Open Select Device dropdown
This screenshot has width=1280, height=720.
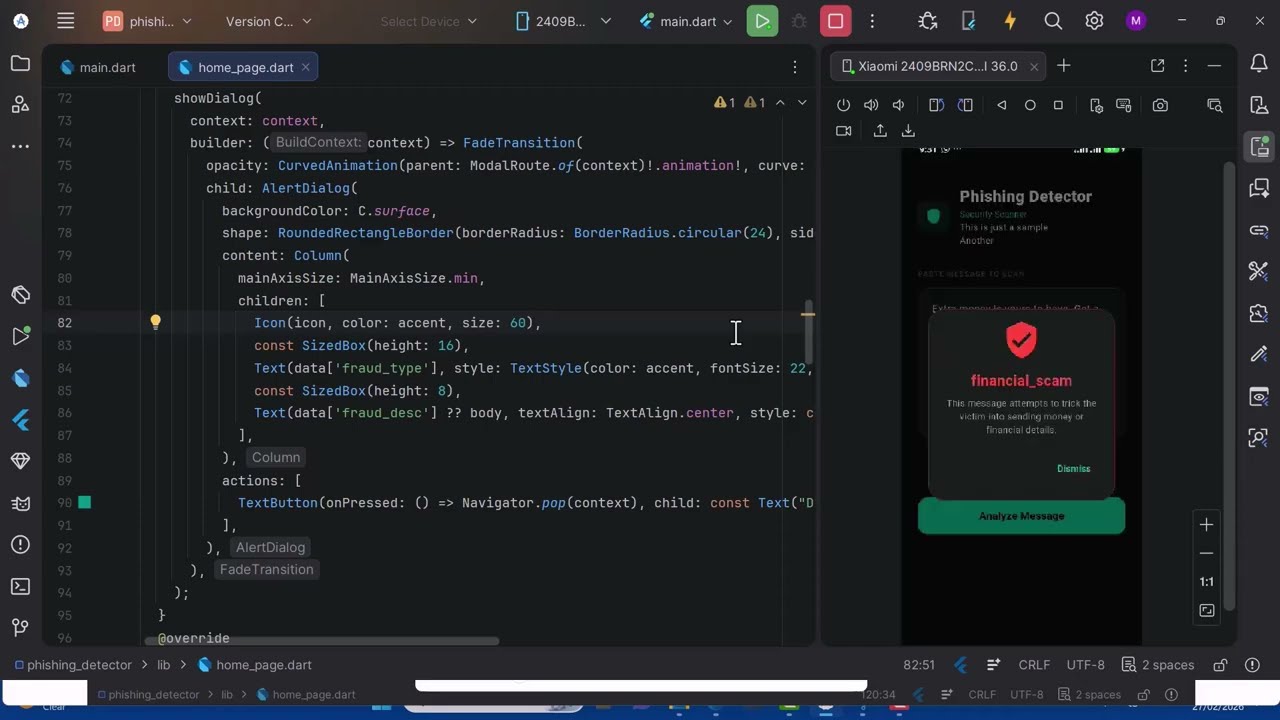(x=429, y=21)
